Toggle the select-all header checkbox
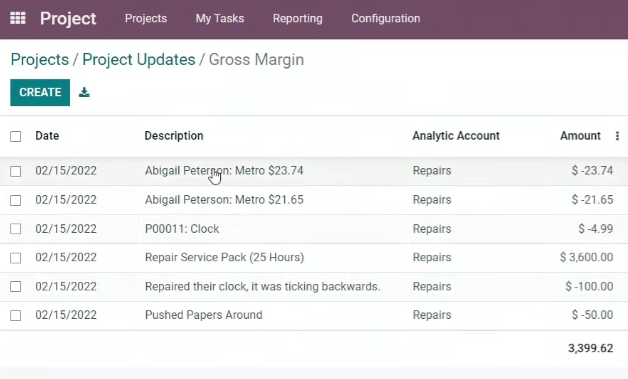 [x=16, y=136]
